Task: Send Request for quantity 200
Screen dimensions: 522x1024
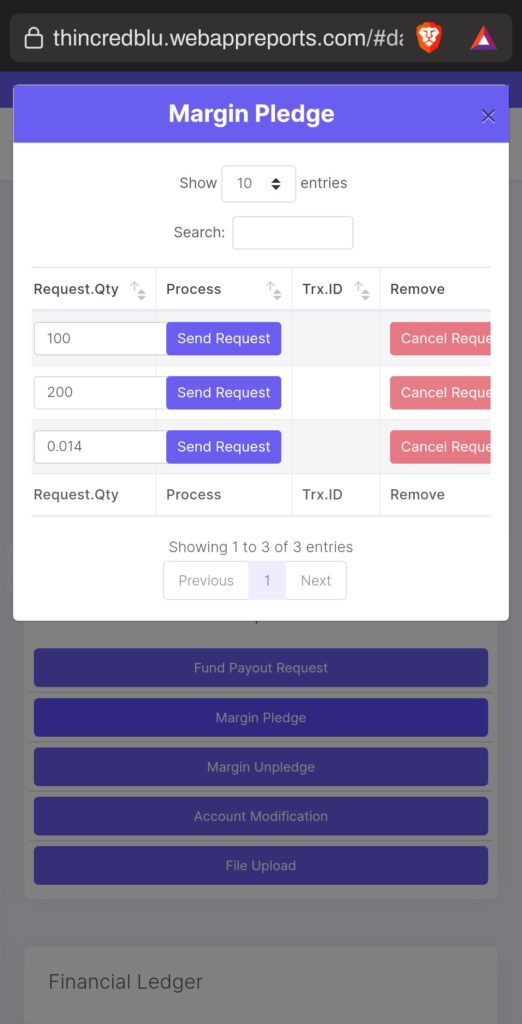Action: (x=223, y=392)
